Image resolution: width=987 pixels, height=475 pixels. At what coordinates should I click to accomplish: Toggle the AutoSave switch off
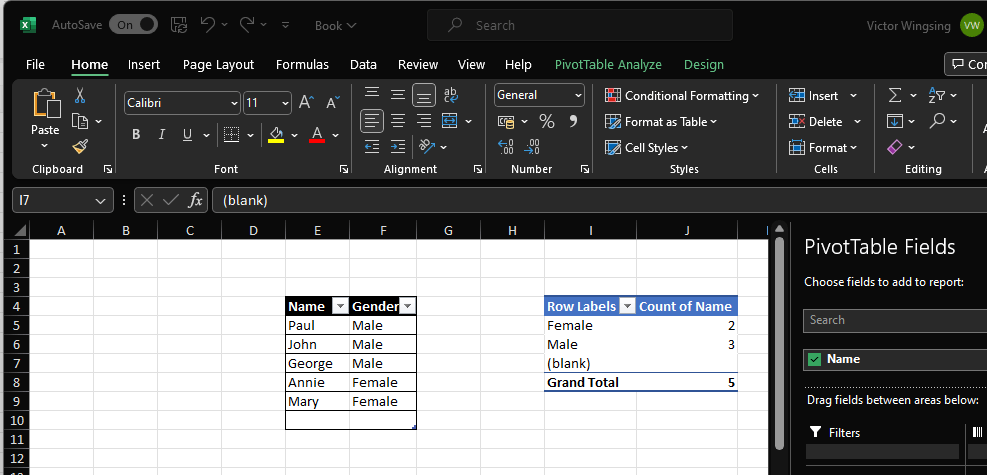pyautogui.click(x=133, y=24)
